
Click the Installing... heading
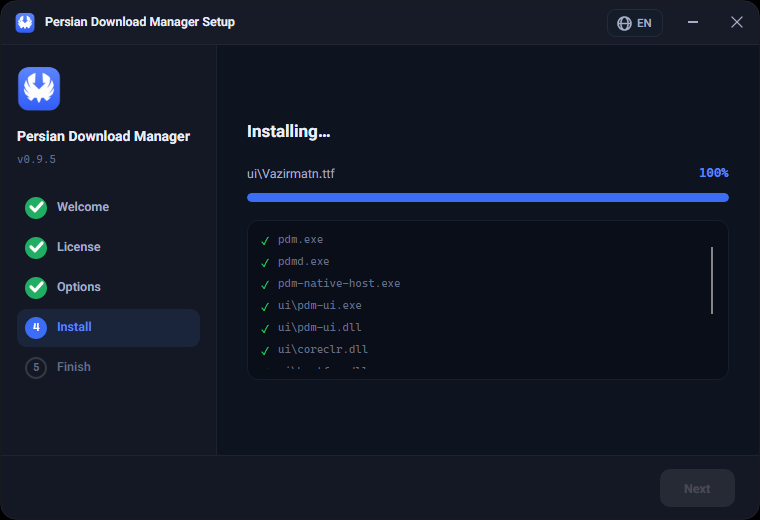[x=288, y=132]
